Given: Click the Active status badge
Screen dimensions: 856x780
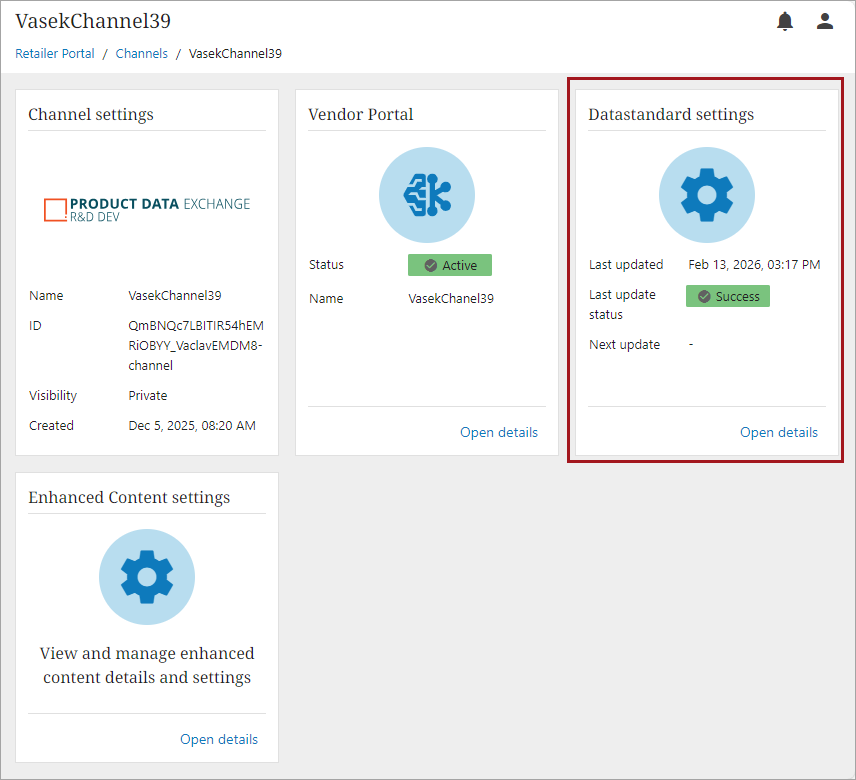Looking at the screenshot, I should 450,266.
